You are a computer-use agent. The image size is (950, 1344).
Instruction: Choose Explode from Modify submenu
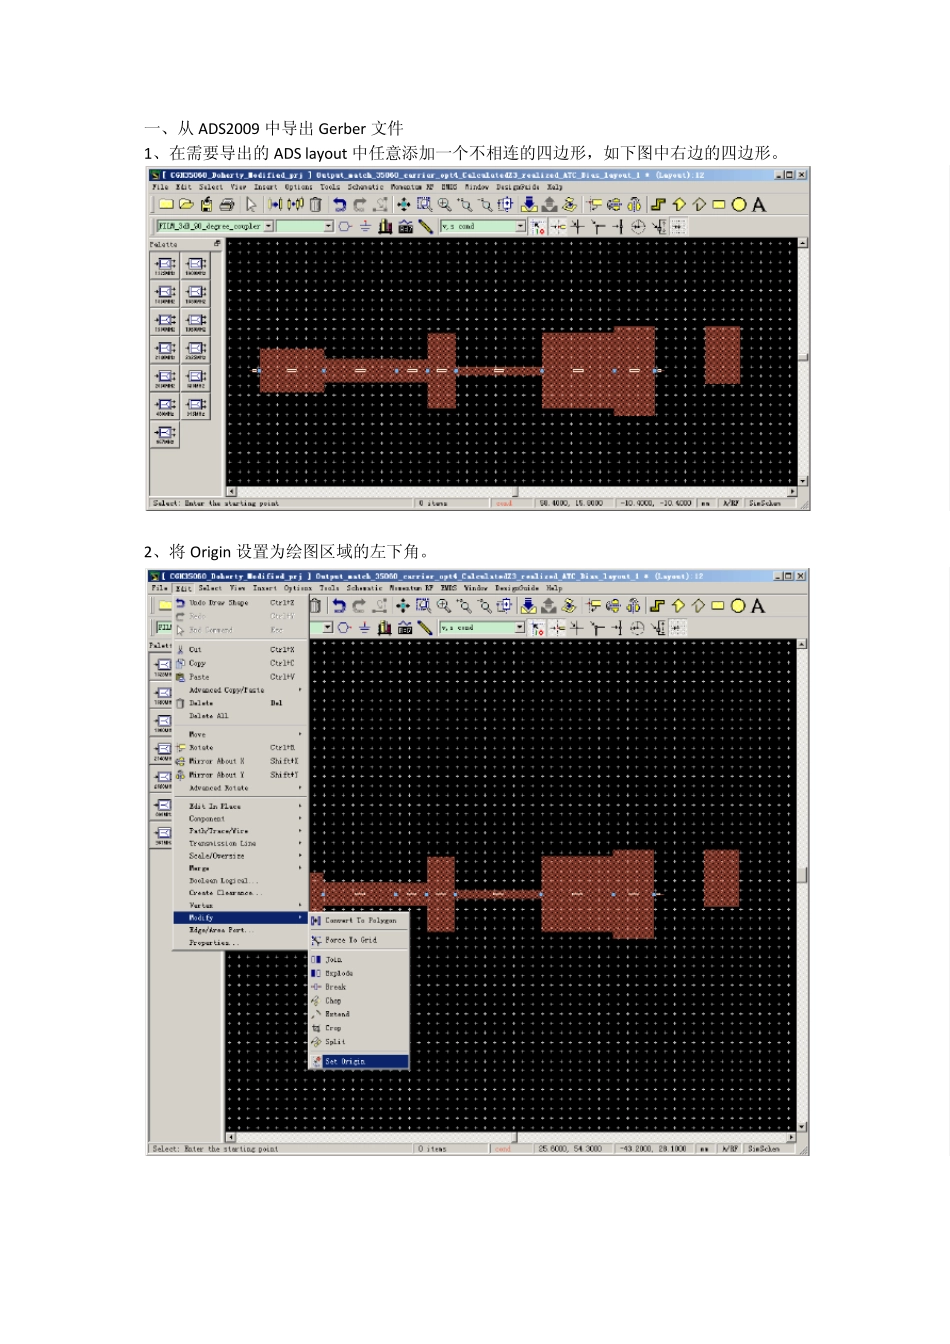click(359, 973)
